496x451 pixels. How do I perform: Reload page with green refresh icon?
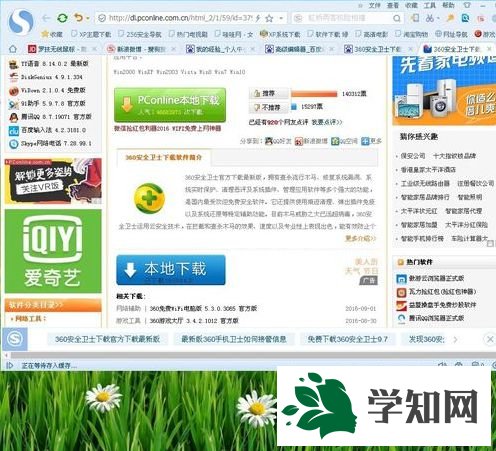coord(62,18)
